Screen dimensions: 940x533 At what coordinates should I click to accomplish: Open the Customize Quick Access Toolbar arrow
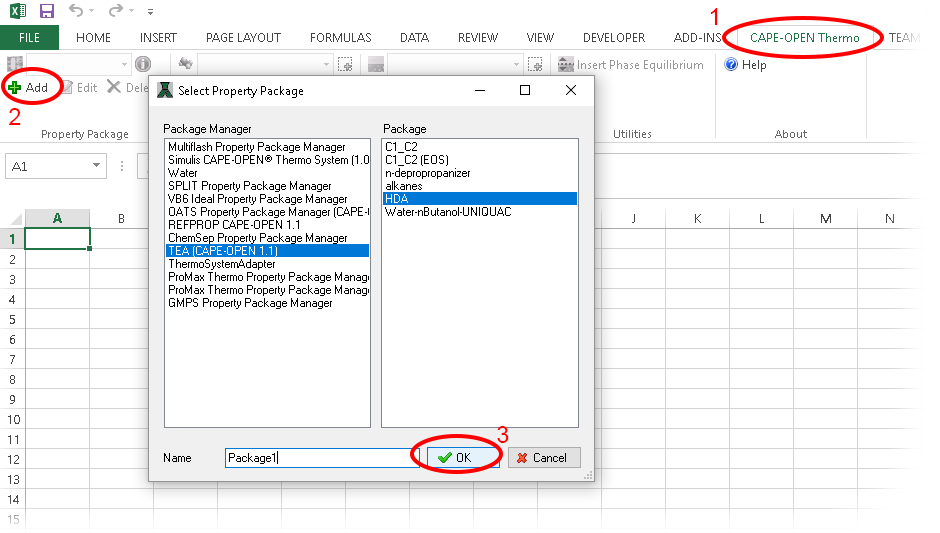click(150, 11)
